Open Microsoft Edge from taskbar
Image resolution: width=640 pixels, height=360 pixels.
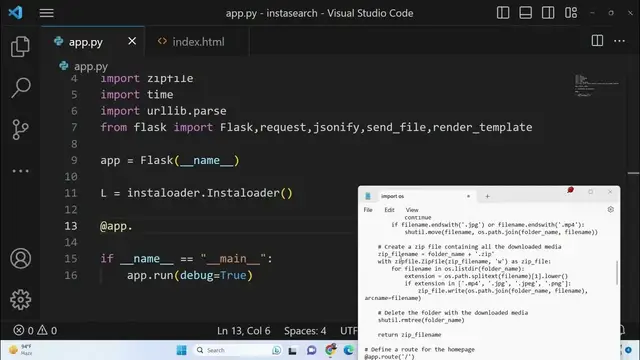click(349, 350)
